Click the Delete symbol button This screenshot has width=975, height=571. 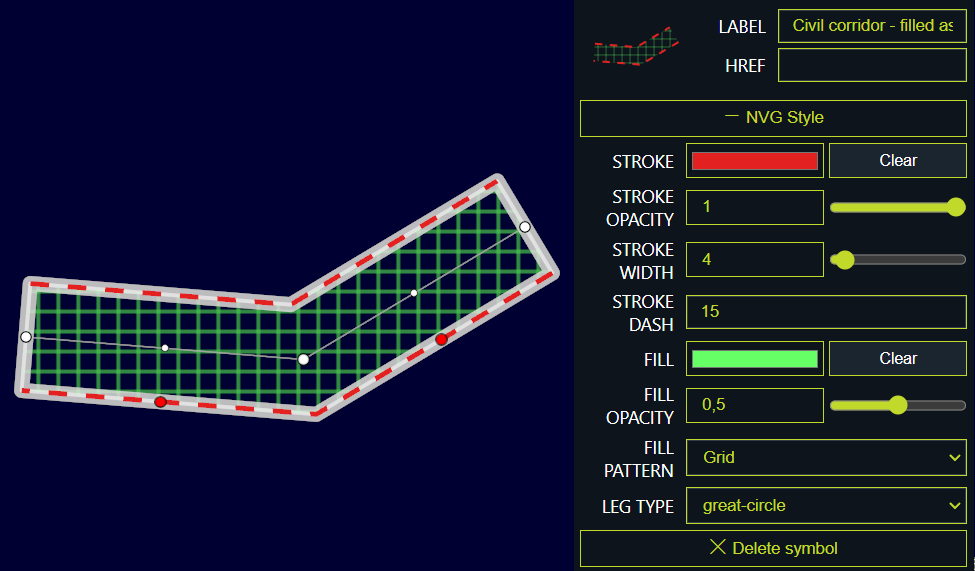(773, 548)
